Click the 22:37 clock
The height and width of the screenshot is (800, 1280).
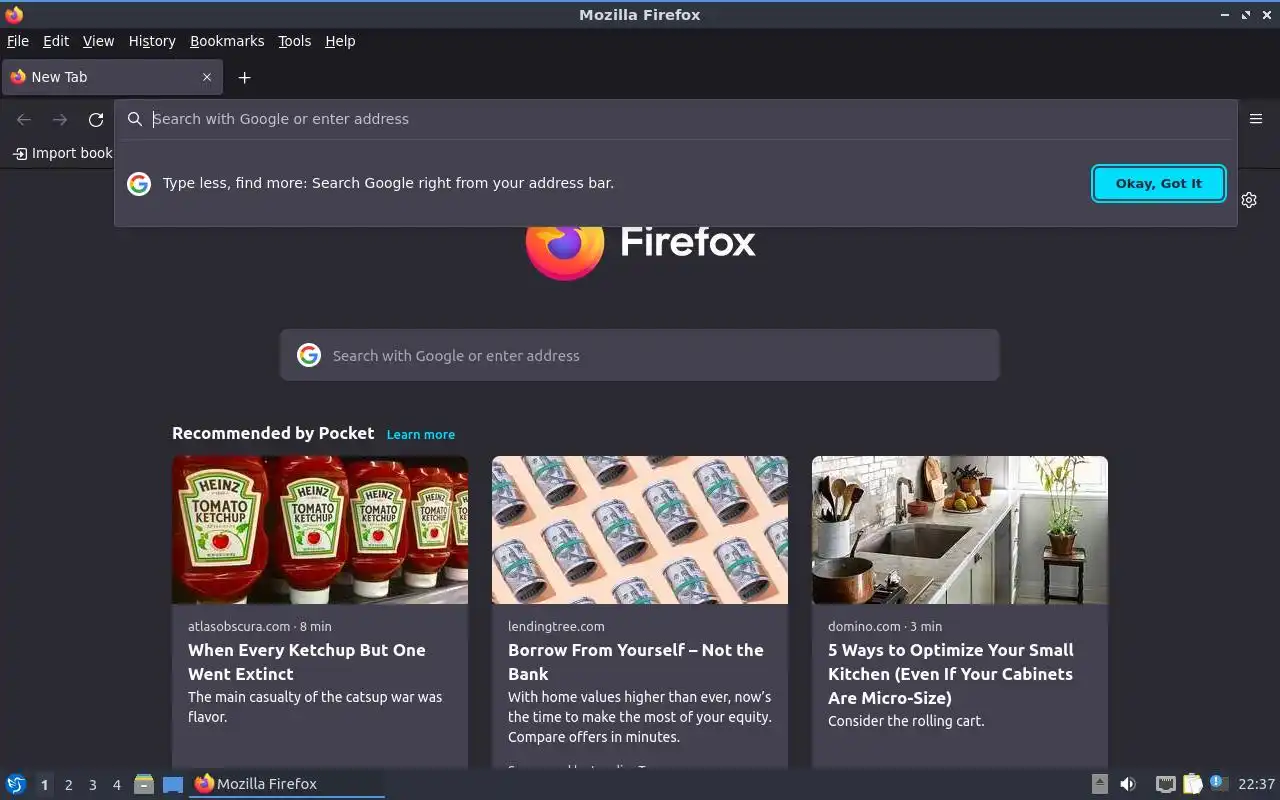click(1256, 784)
